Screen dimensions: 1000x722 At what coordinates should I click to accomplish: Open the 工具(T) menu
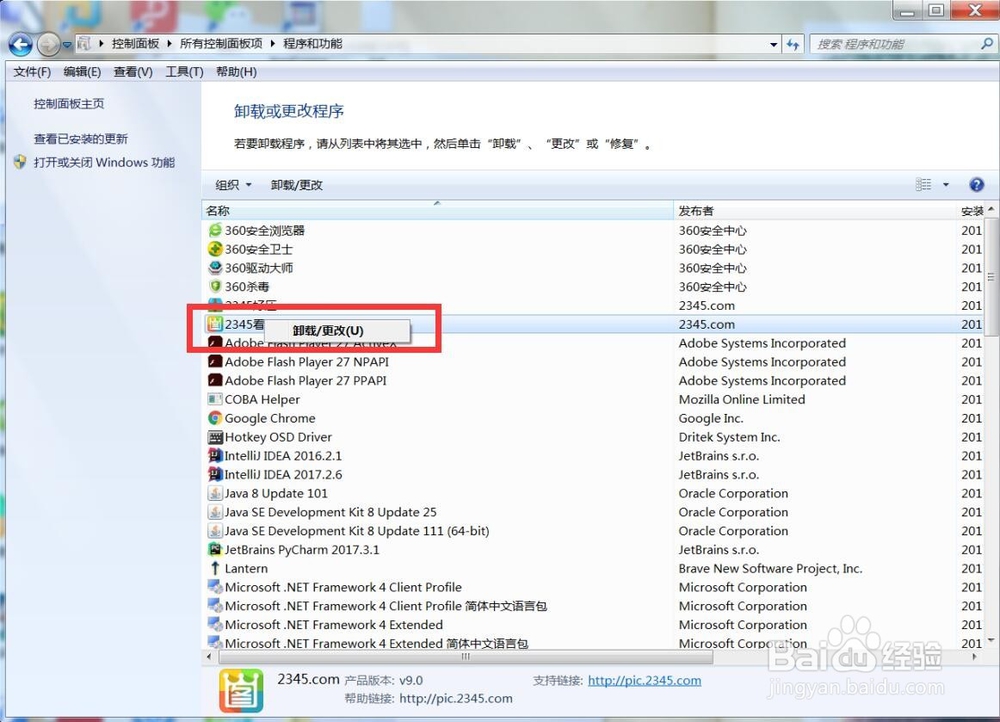184,71
